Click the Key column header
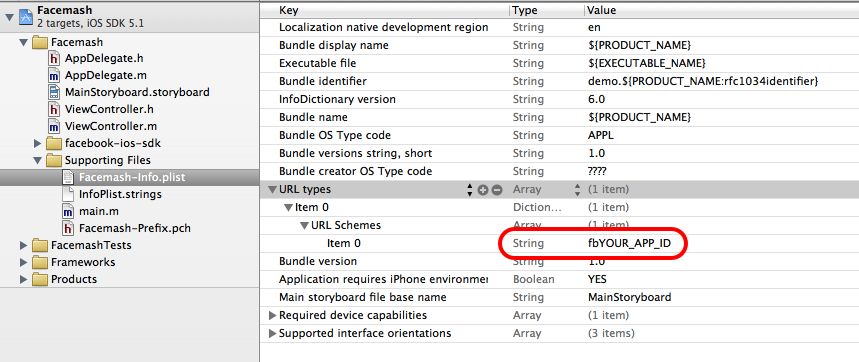Viewport: 859px width, 362px height. pyautogui.click(x=289, y=10)
